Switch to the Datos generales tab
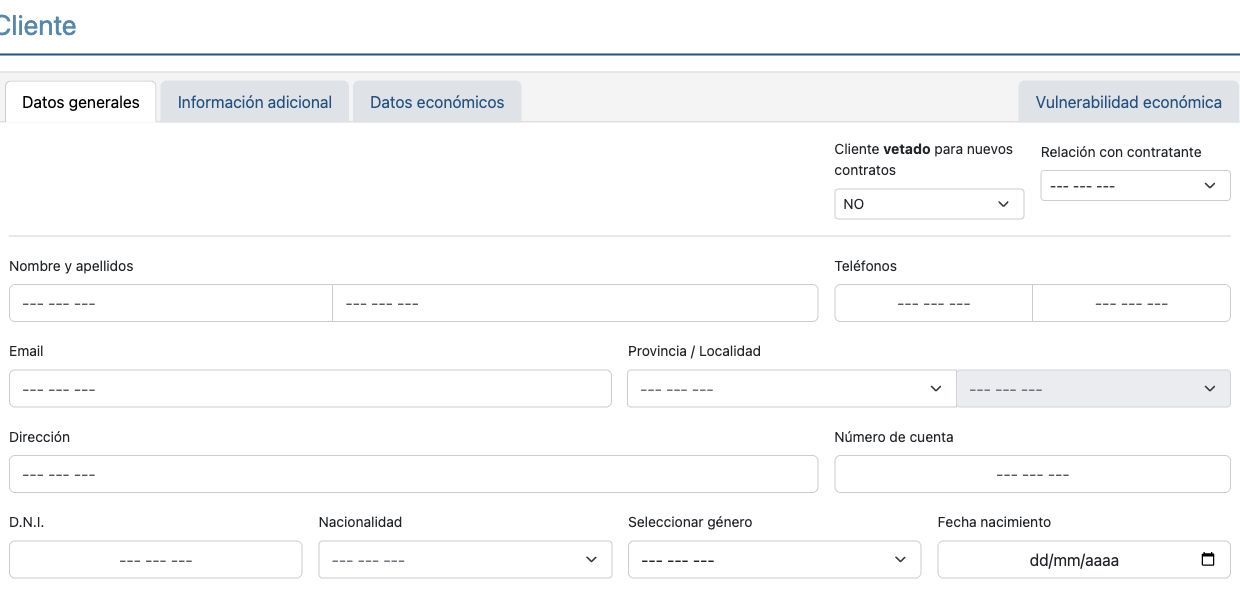 tap(81, 102)
